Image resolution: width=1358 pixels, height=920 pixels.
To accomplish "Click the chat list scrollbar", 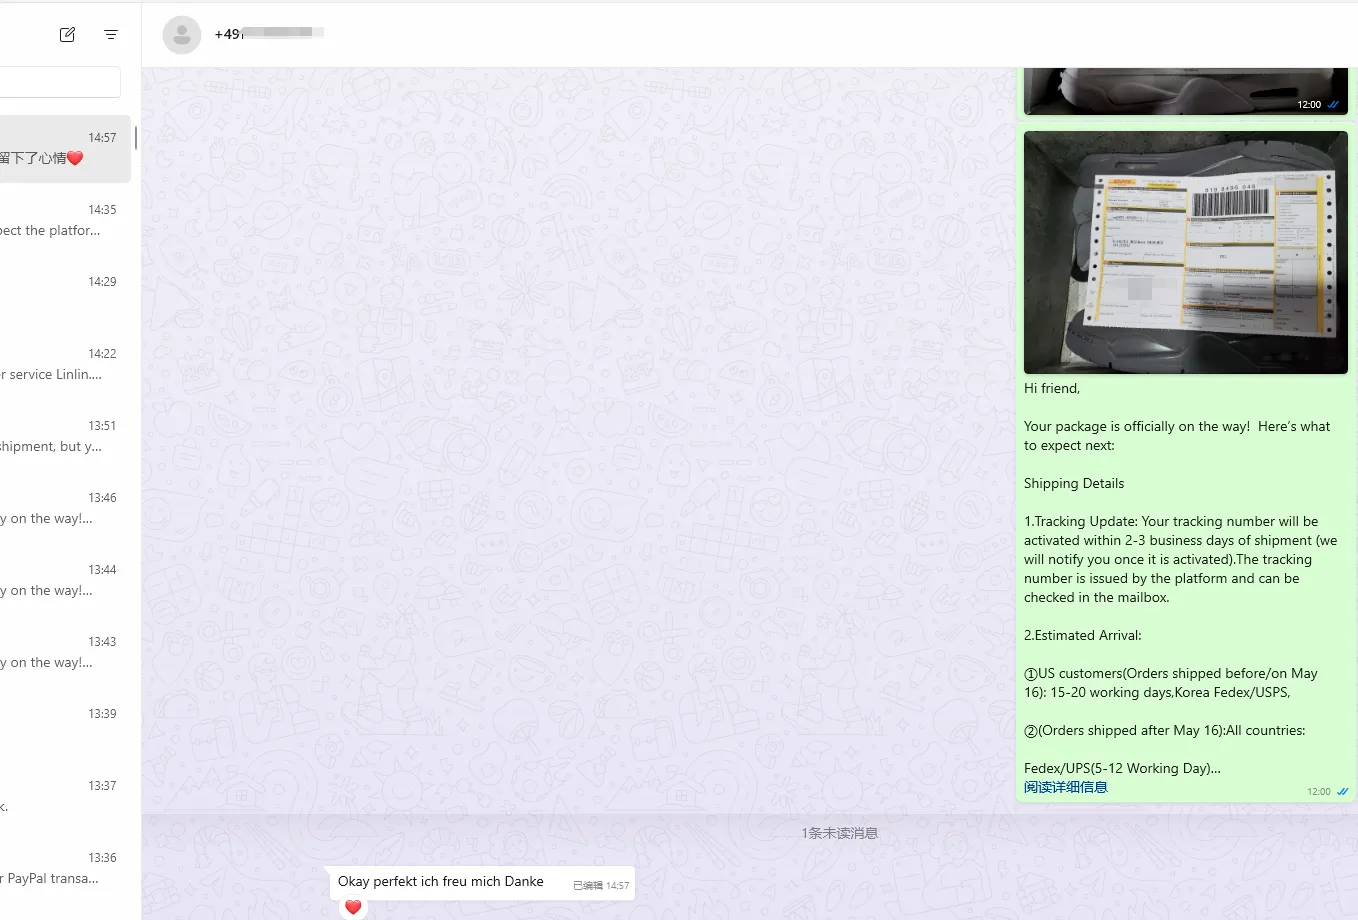I will pyautogui.click(x=136, y=138).
